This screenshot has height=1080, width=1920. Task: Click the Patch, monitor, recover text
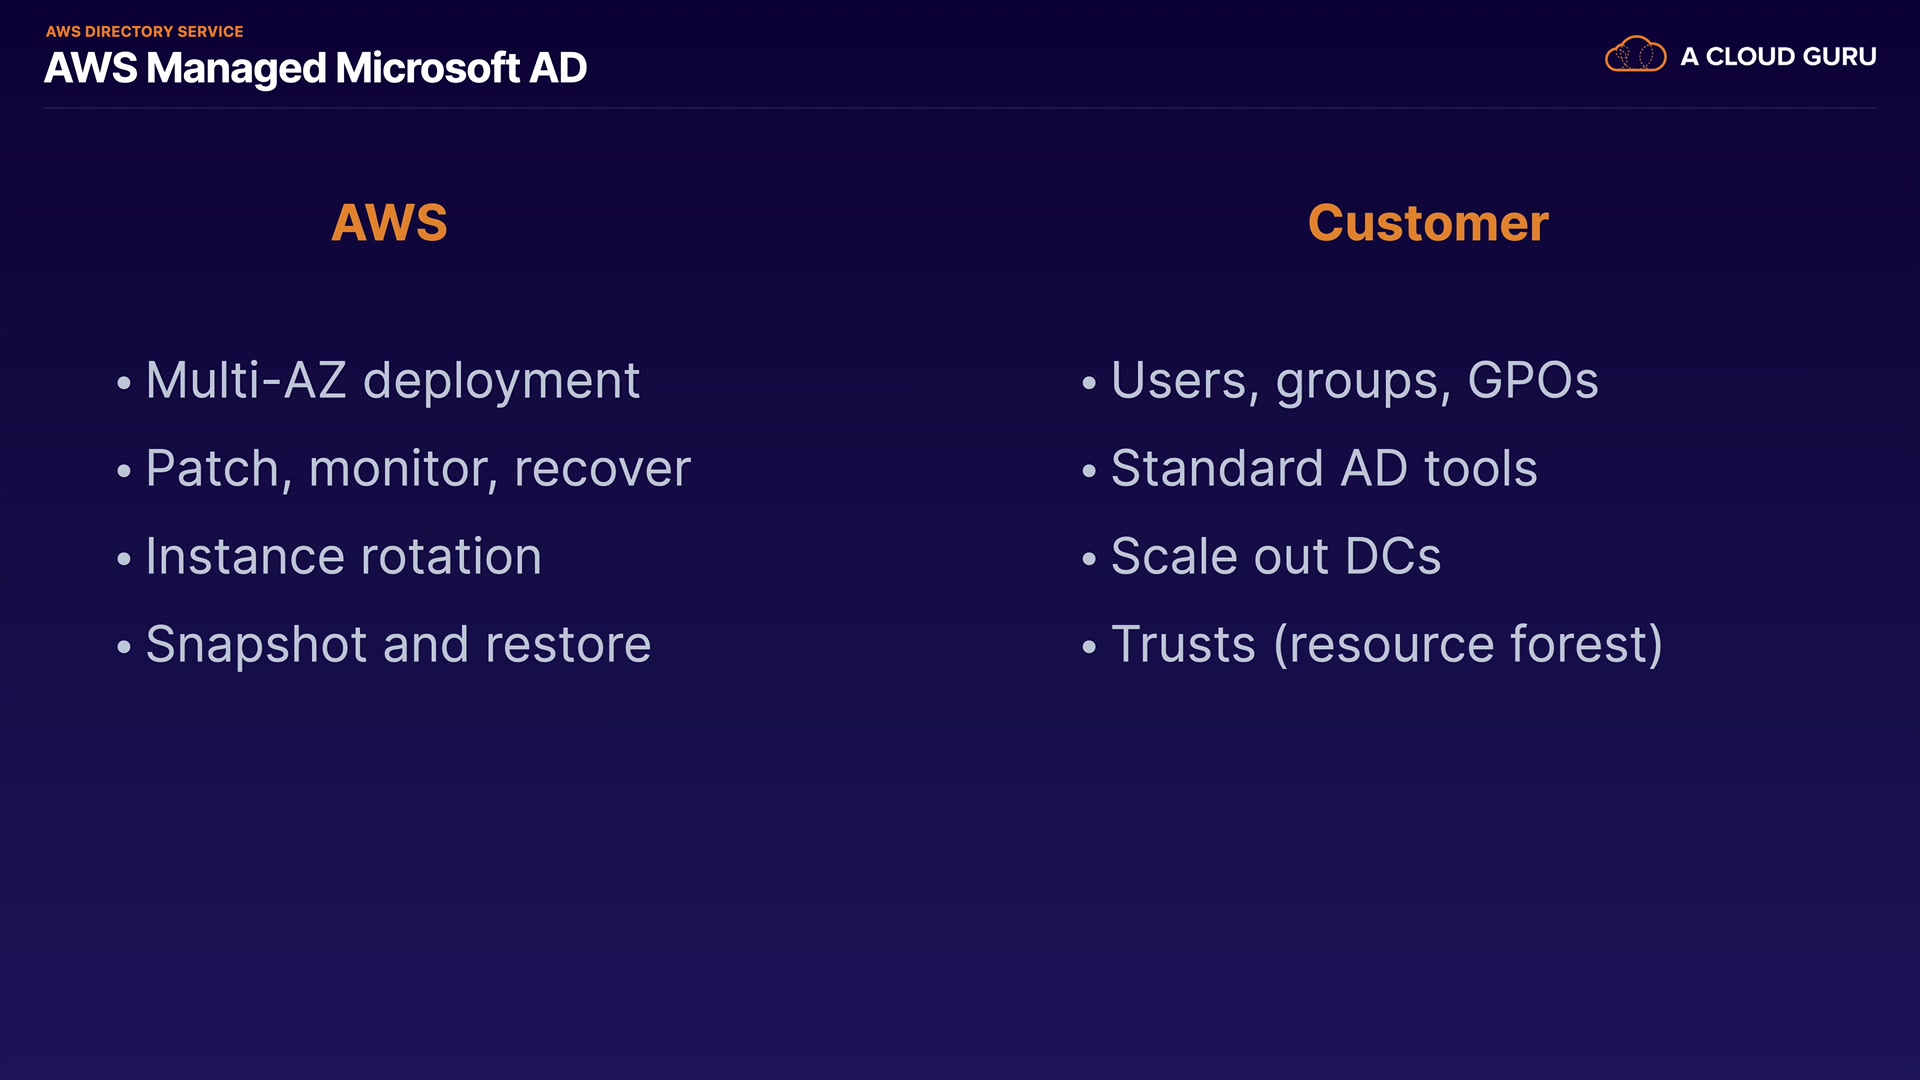(418, 469)
